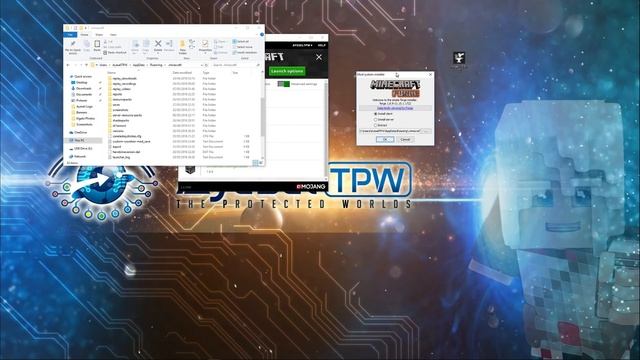Viewport: 640px width, 360px height.
Task: Open the account dropdown in launcher header
Action: pos(302,45)
